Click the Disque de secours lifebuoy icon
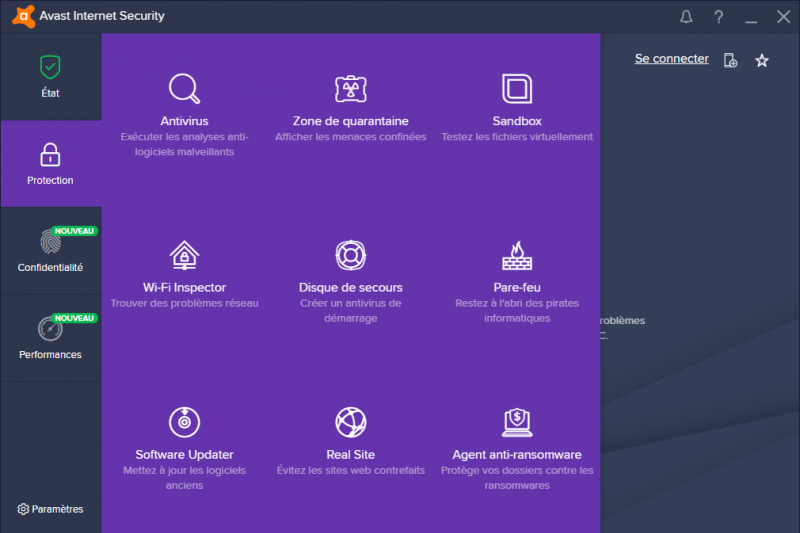 (351, 255)
